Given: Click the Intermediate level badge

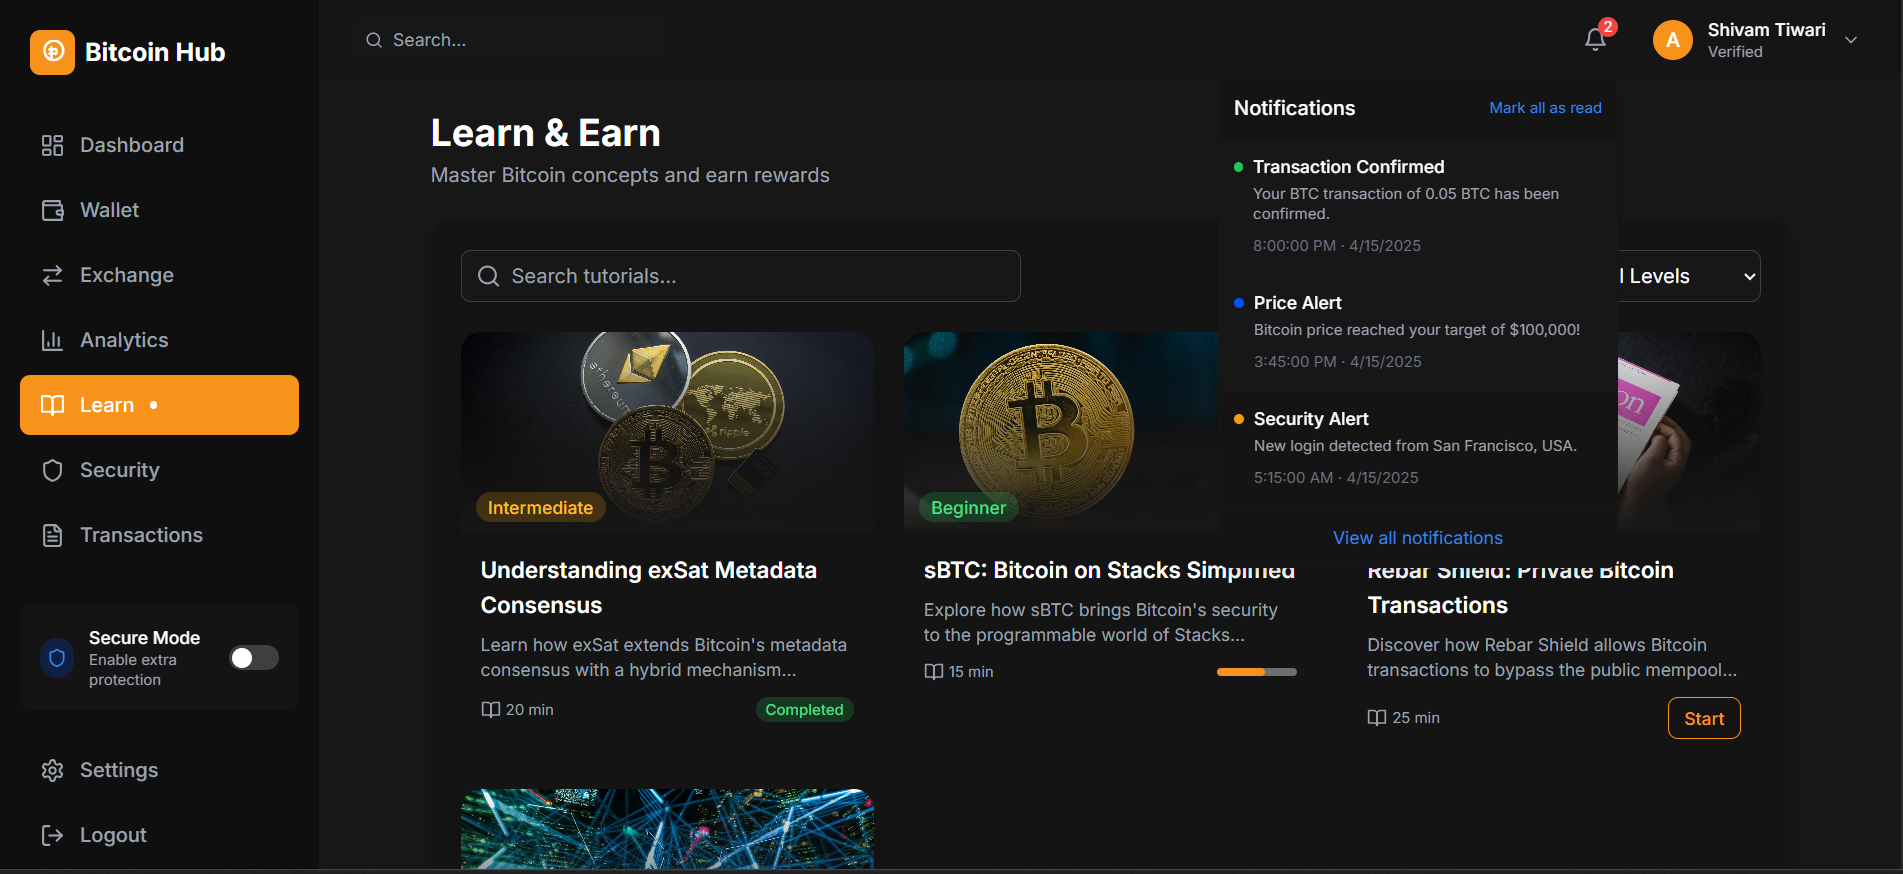Looking at the screenshot, I should [540, 508].
